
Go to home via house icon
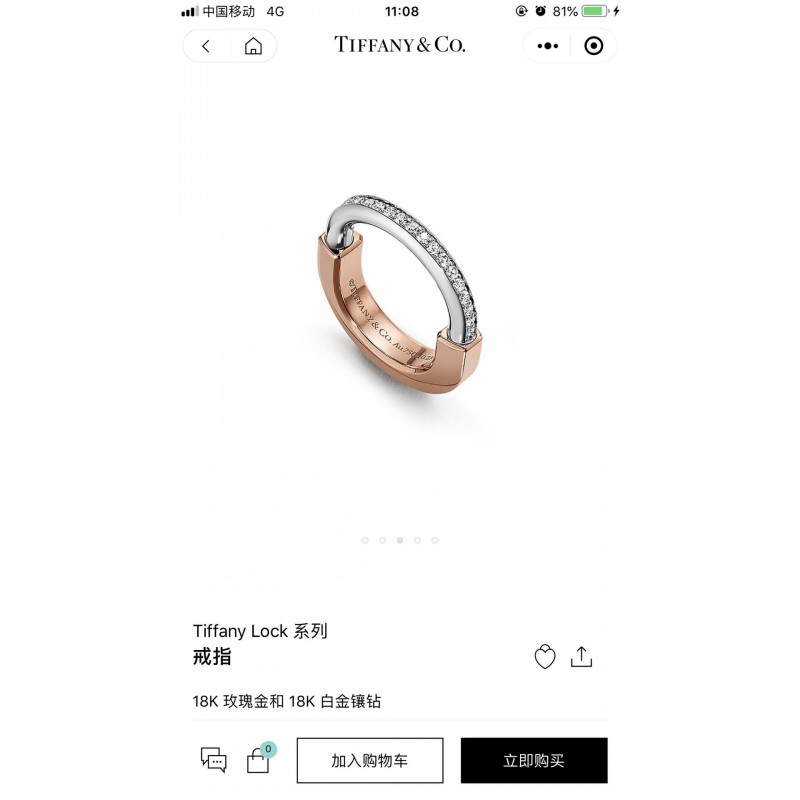tap(253, 46)
